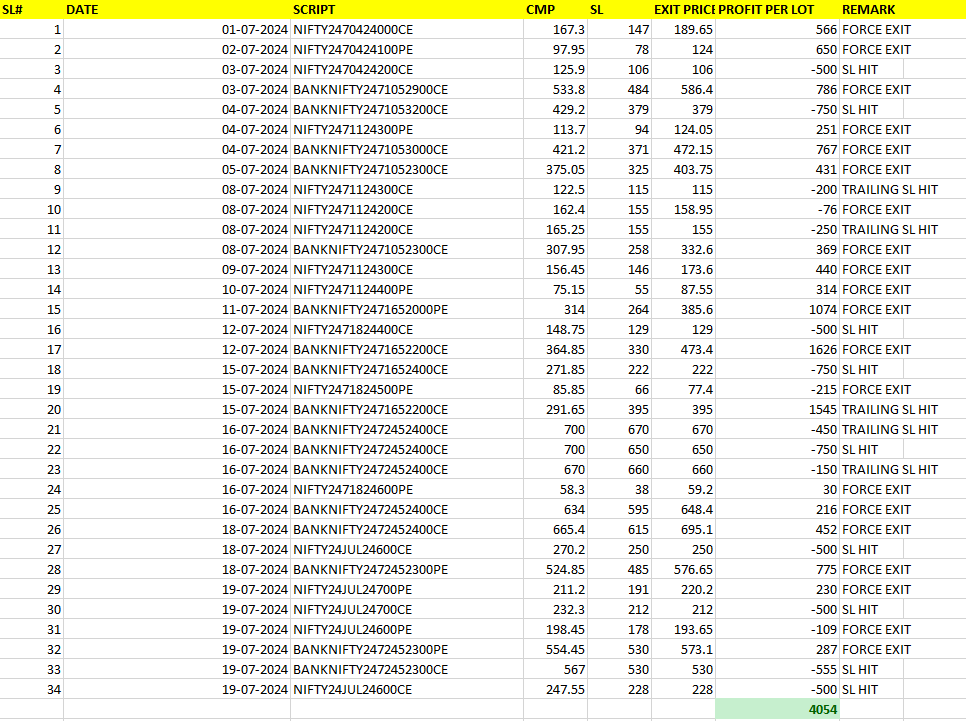Click script cell NIFTY24JUL24600PE

tap(407, 630)
